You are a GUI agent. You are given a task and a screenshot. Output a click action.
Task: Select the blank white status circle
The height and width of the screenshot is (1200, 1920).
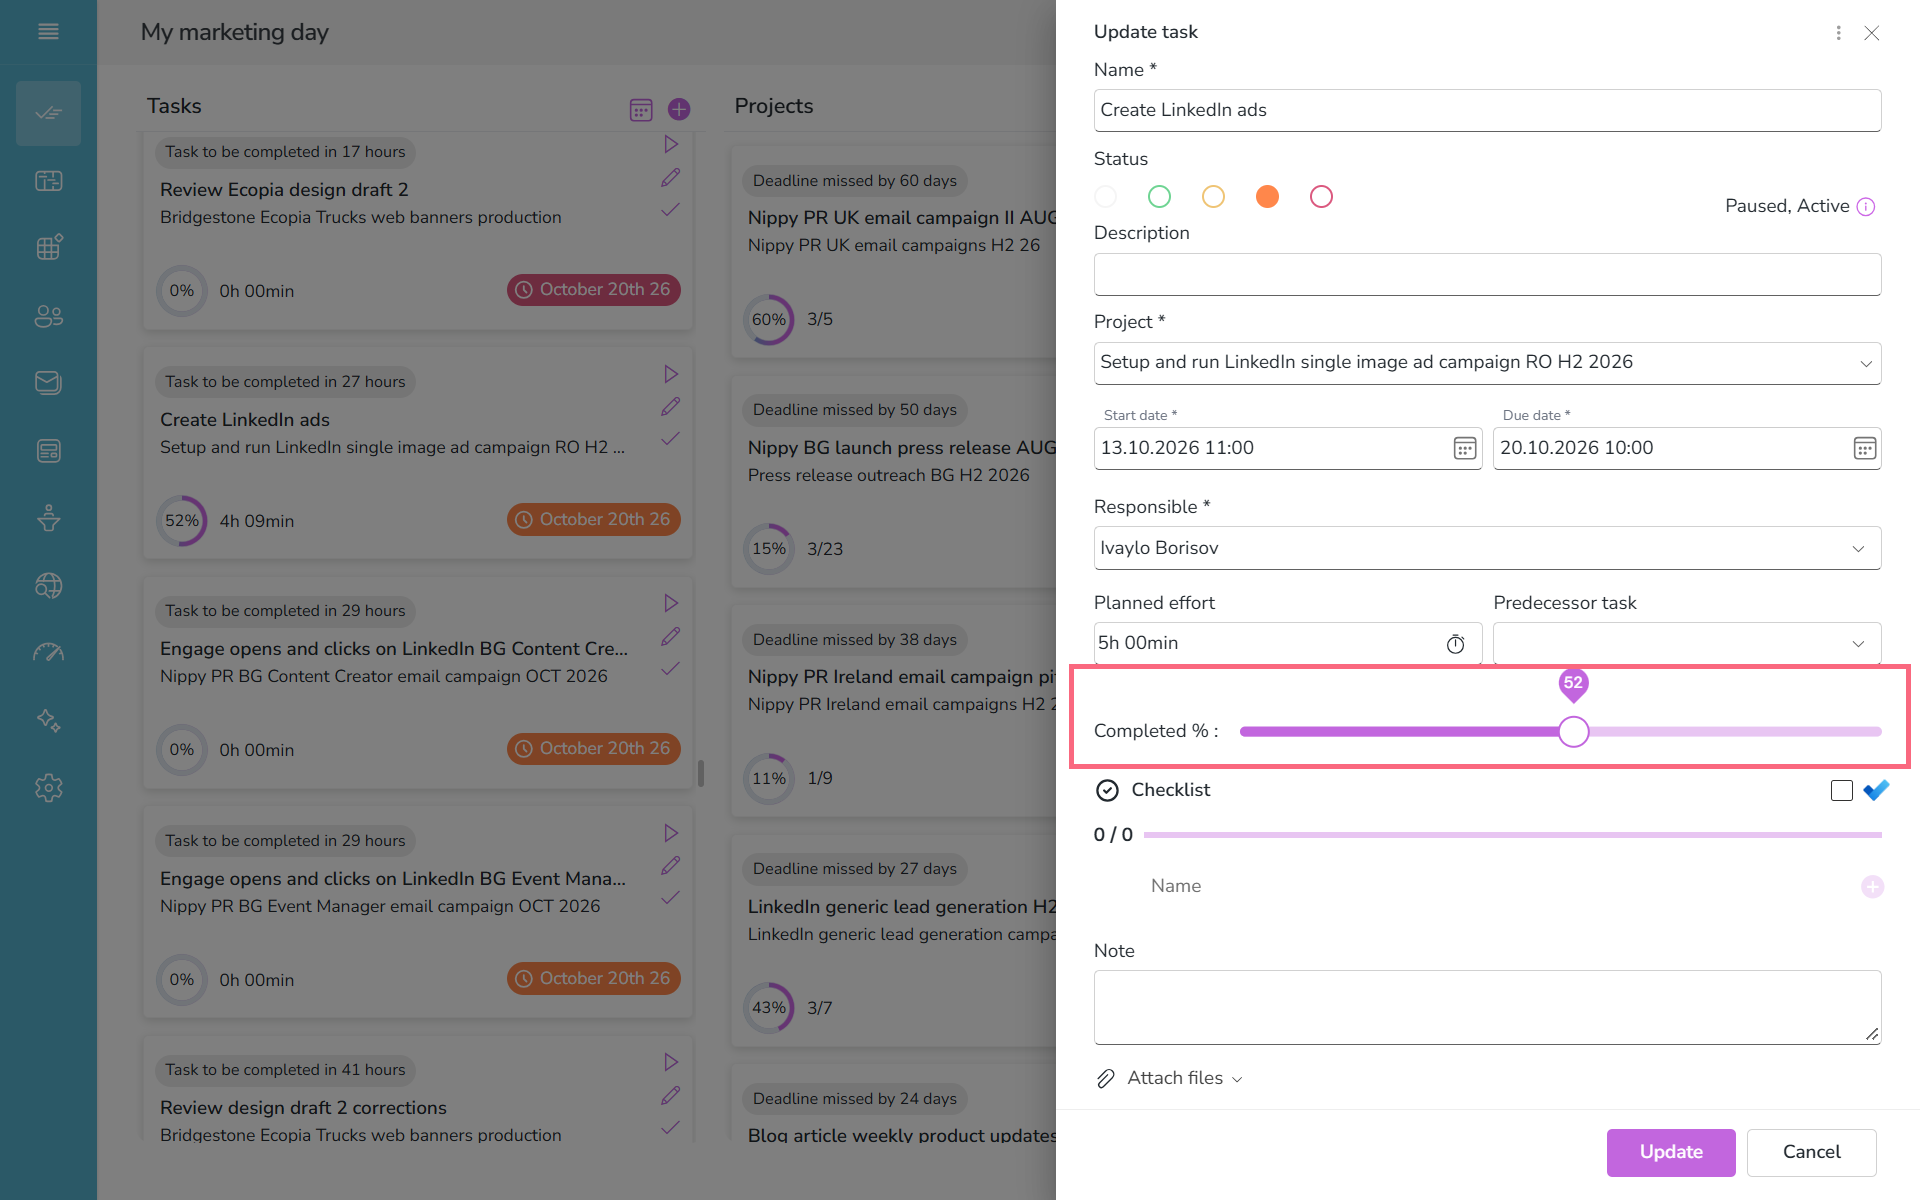(1105, 197)
